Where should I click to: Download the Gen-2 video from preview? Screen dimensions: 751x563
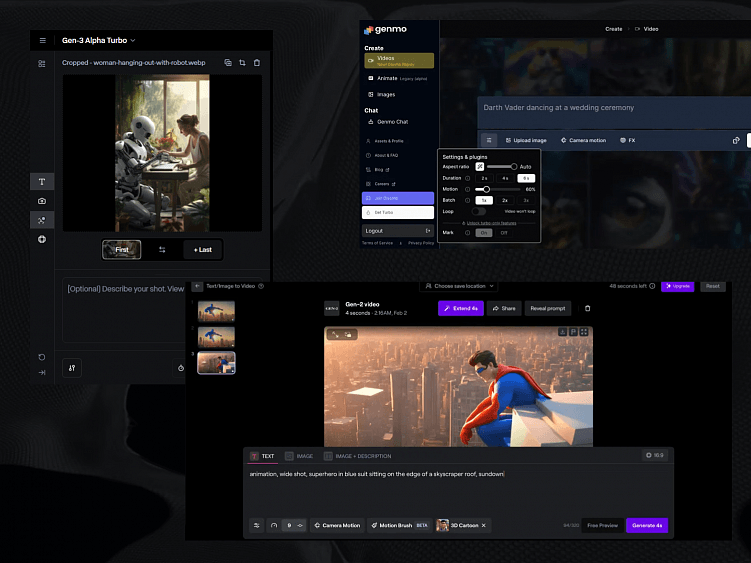coord(563,332)
